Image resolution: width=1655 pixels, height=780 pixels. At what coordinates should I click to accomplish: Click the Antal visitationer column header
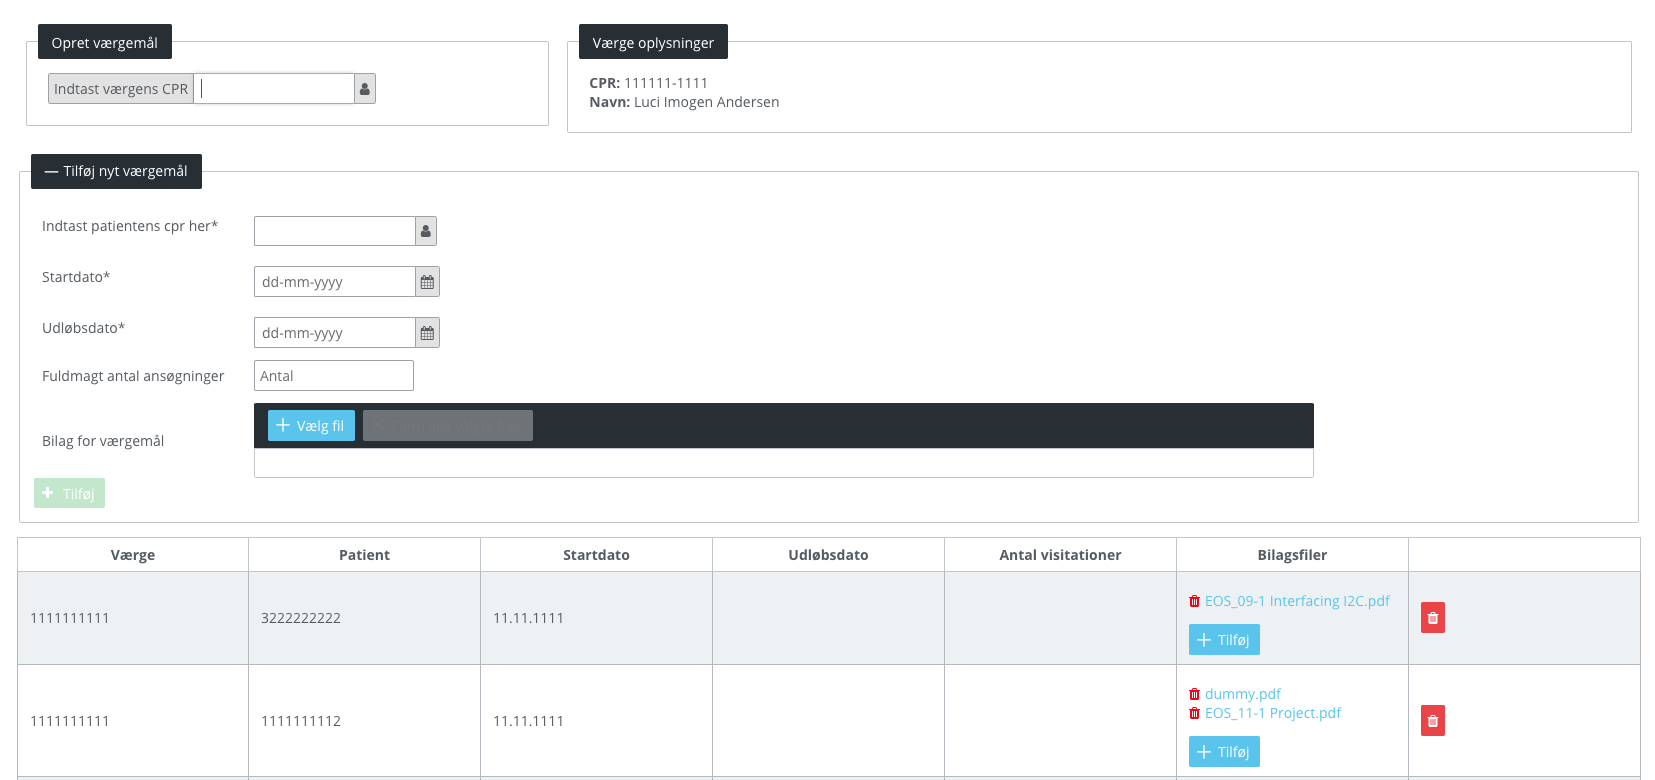pyautogui.click(x=1060, y=555)
